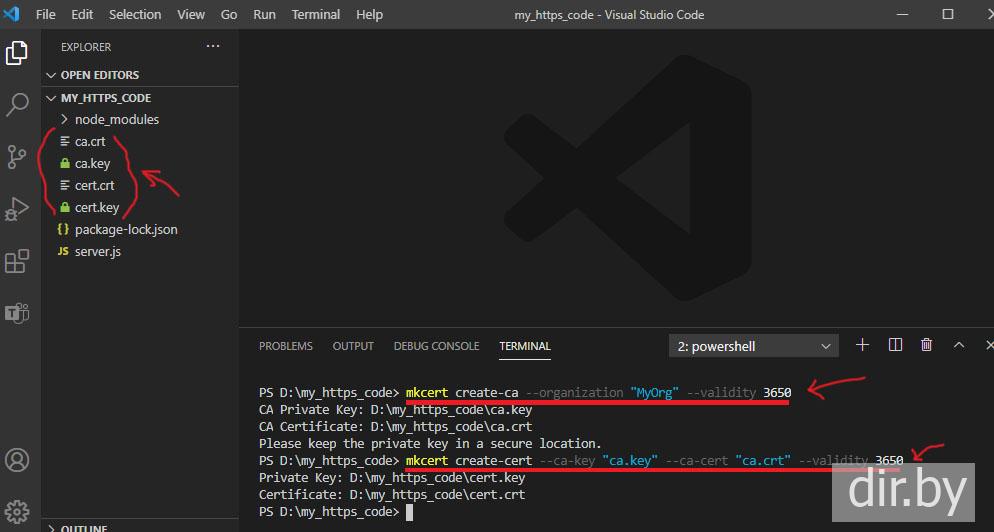Viewport: 994px width, 532px height.
Task: Switch to the PROBLEMS tab
Action: pos(285,346)
